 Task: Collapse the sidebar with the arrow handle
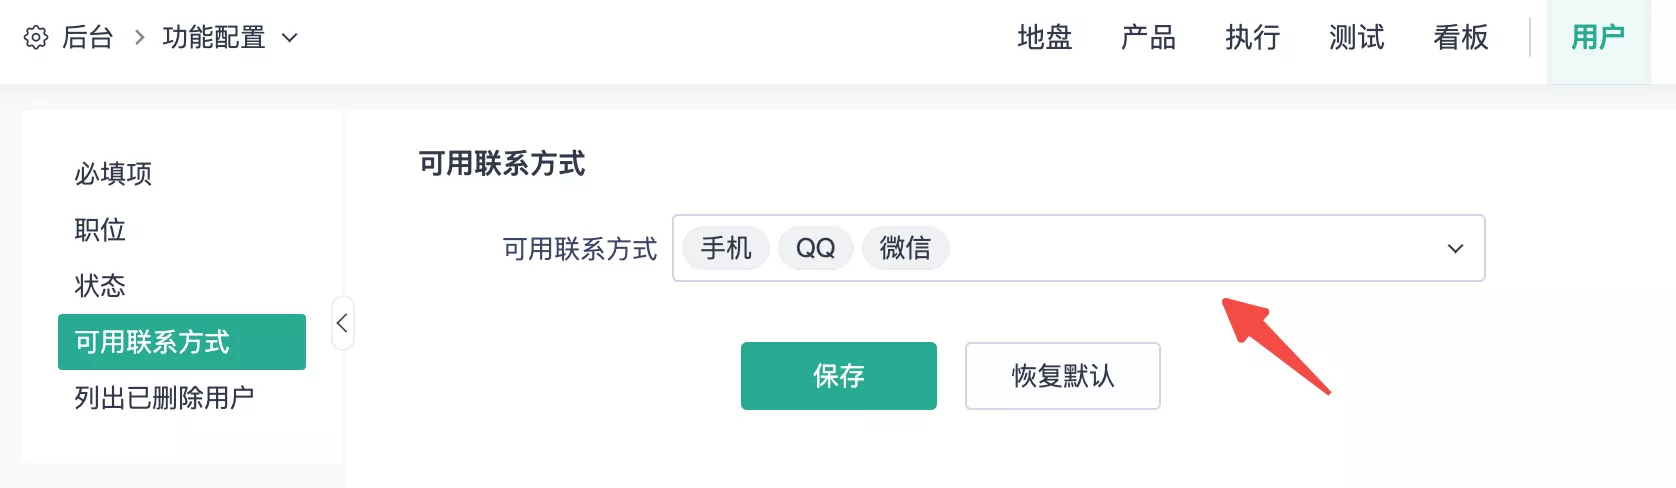click(342, 323)
